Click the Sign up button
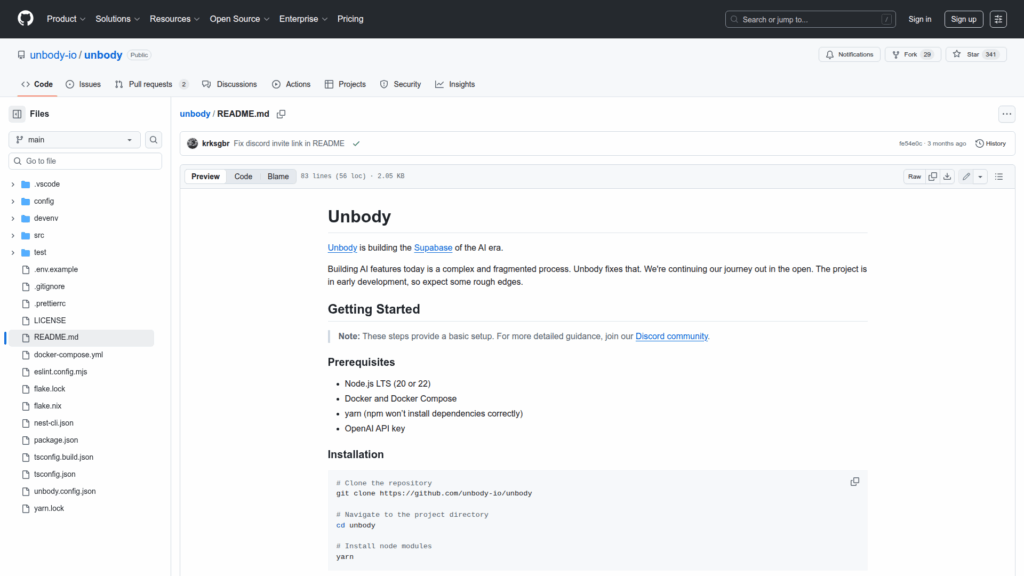This screenshot has height=576, width=1024. (963, 19)
